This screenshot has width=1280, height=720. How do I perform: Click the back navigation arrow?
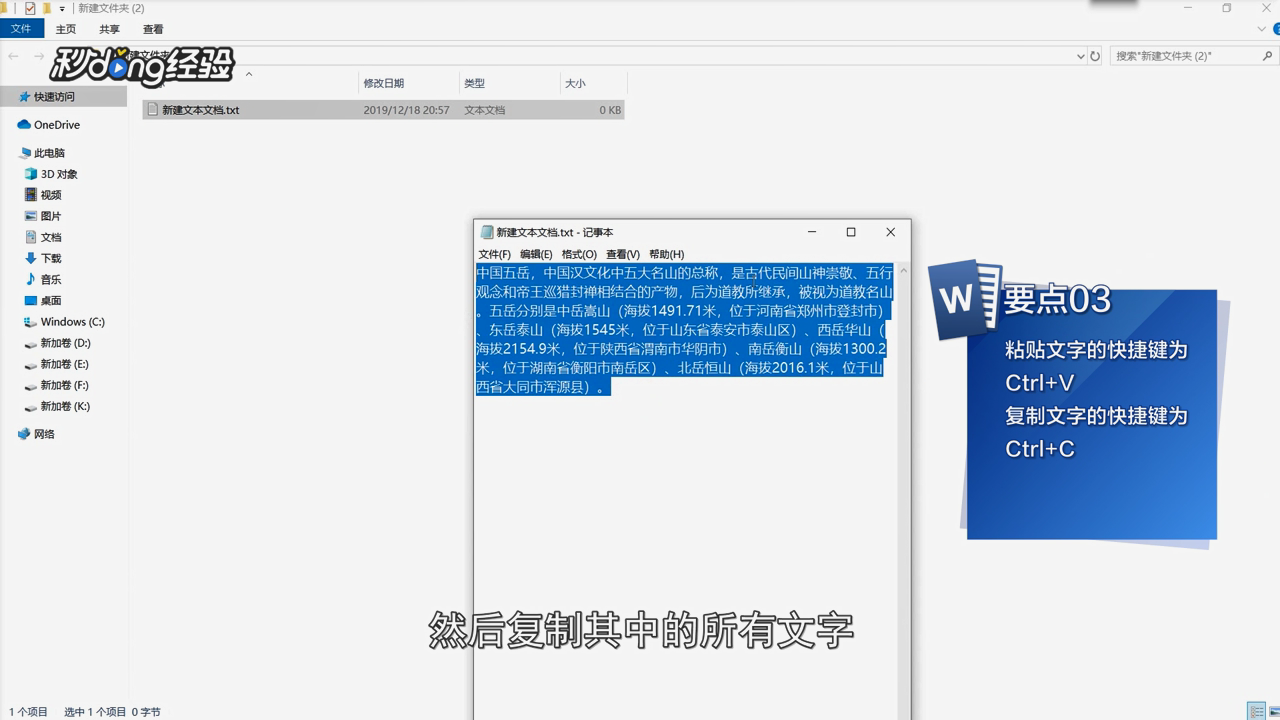click(15, 56)
